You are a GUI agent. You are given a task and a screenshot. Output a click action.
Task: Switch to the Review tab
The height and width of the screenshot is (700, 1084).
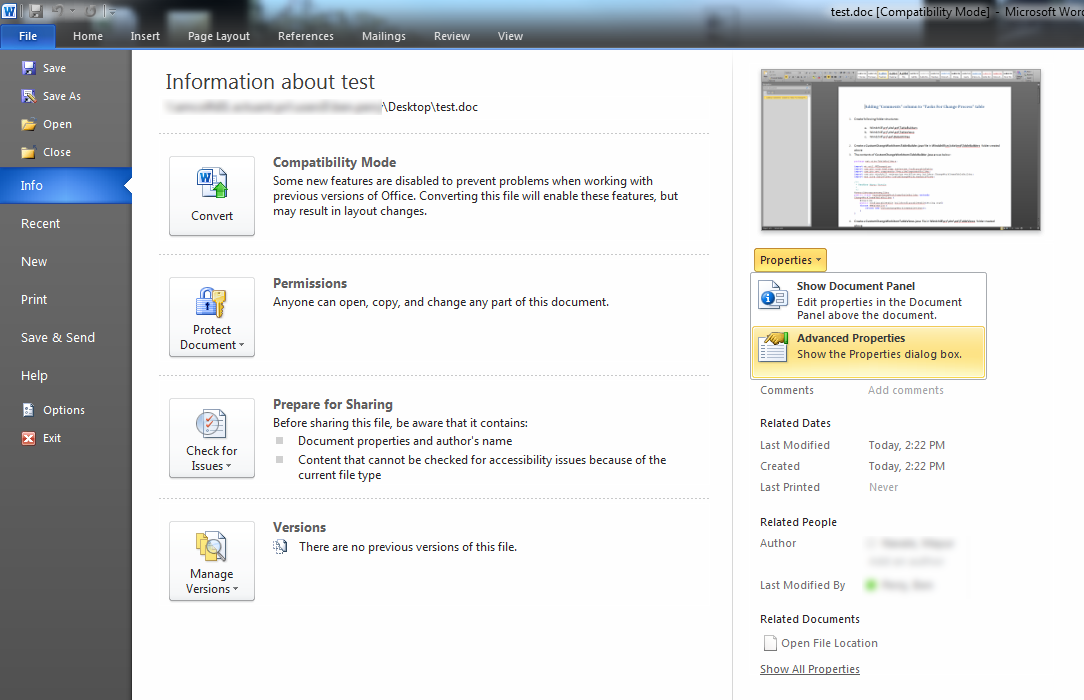451,36
